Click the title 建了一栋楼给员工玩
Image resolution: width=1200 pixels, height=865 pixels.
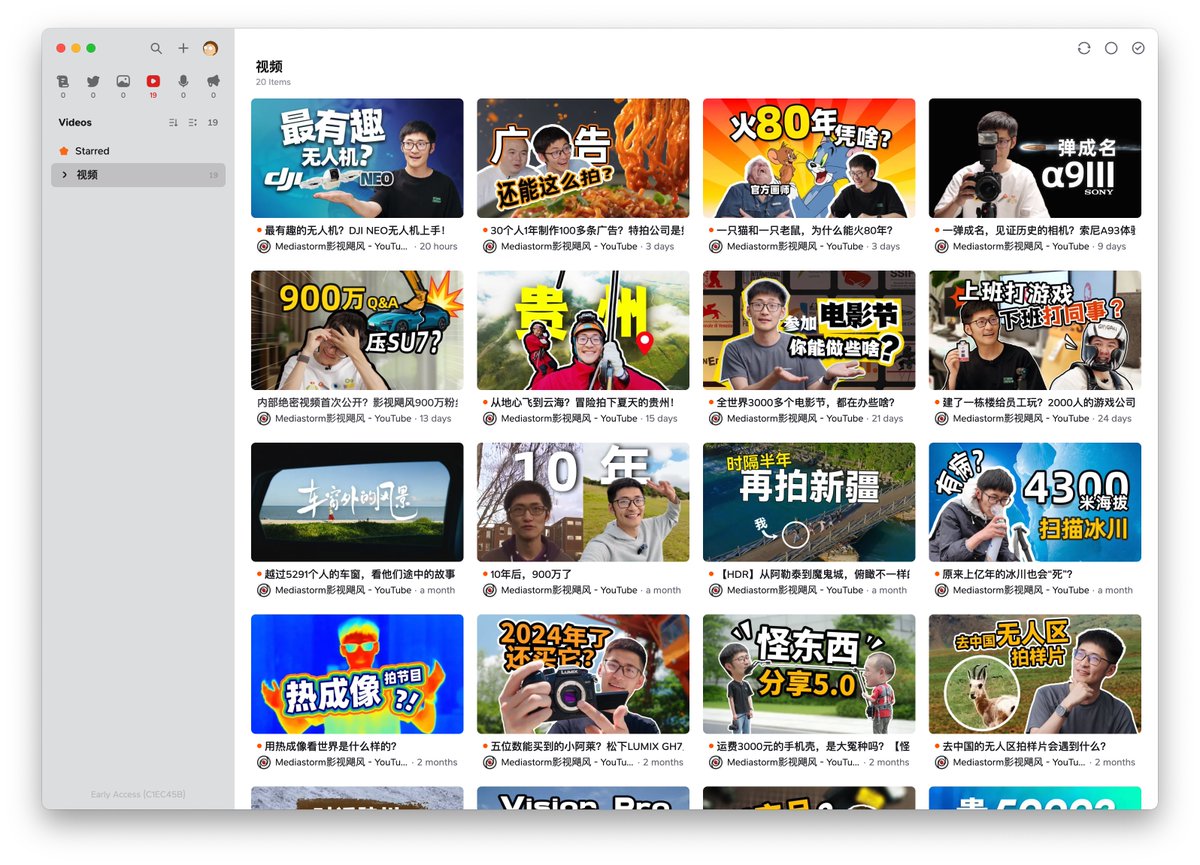pos(1038,402)
